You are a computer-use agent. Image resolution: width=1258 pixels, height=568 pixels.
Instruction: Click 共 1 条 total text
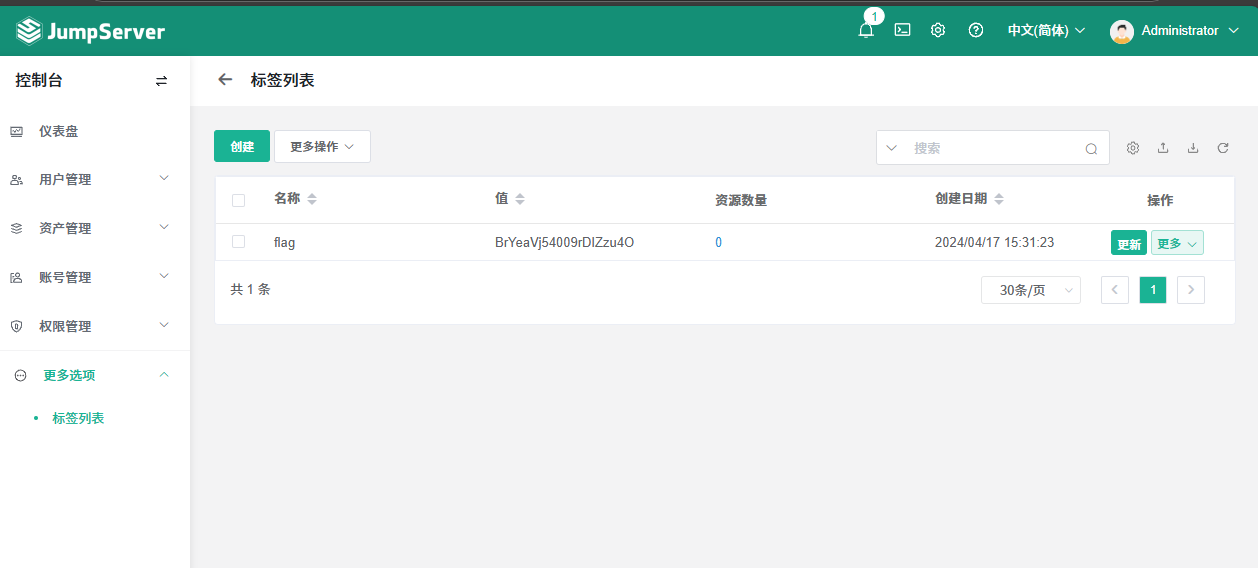[250, 289]
